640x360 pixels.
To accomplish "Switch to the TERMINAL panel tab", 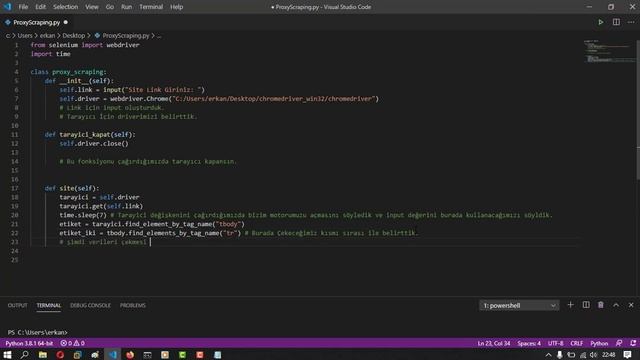I will point(49,305).
